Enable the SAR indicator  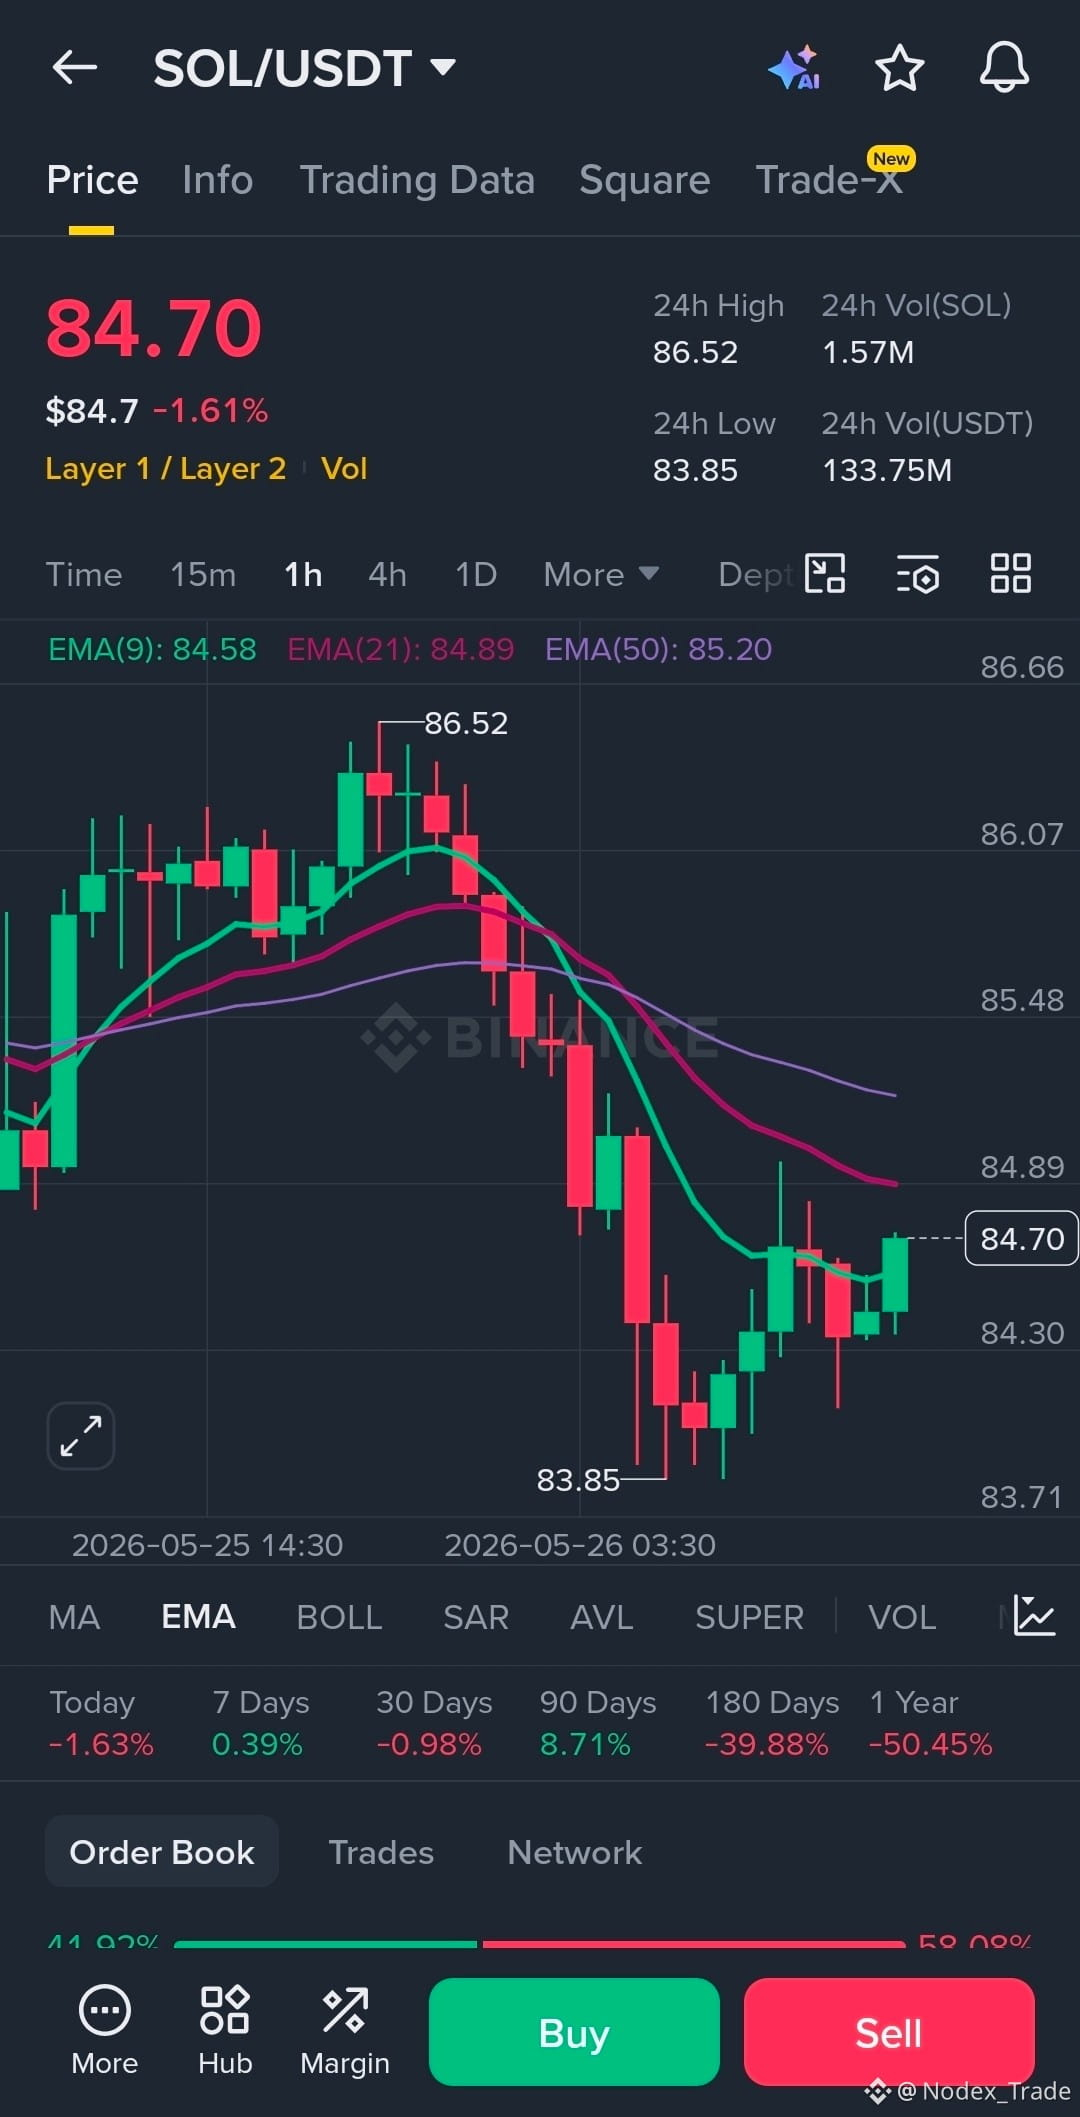point(476,1617)
